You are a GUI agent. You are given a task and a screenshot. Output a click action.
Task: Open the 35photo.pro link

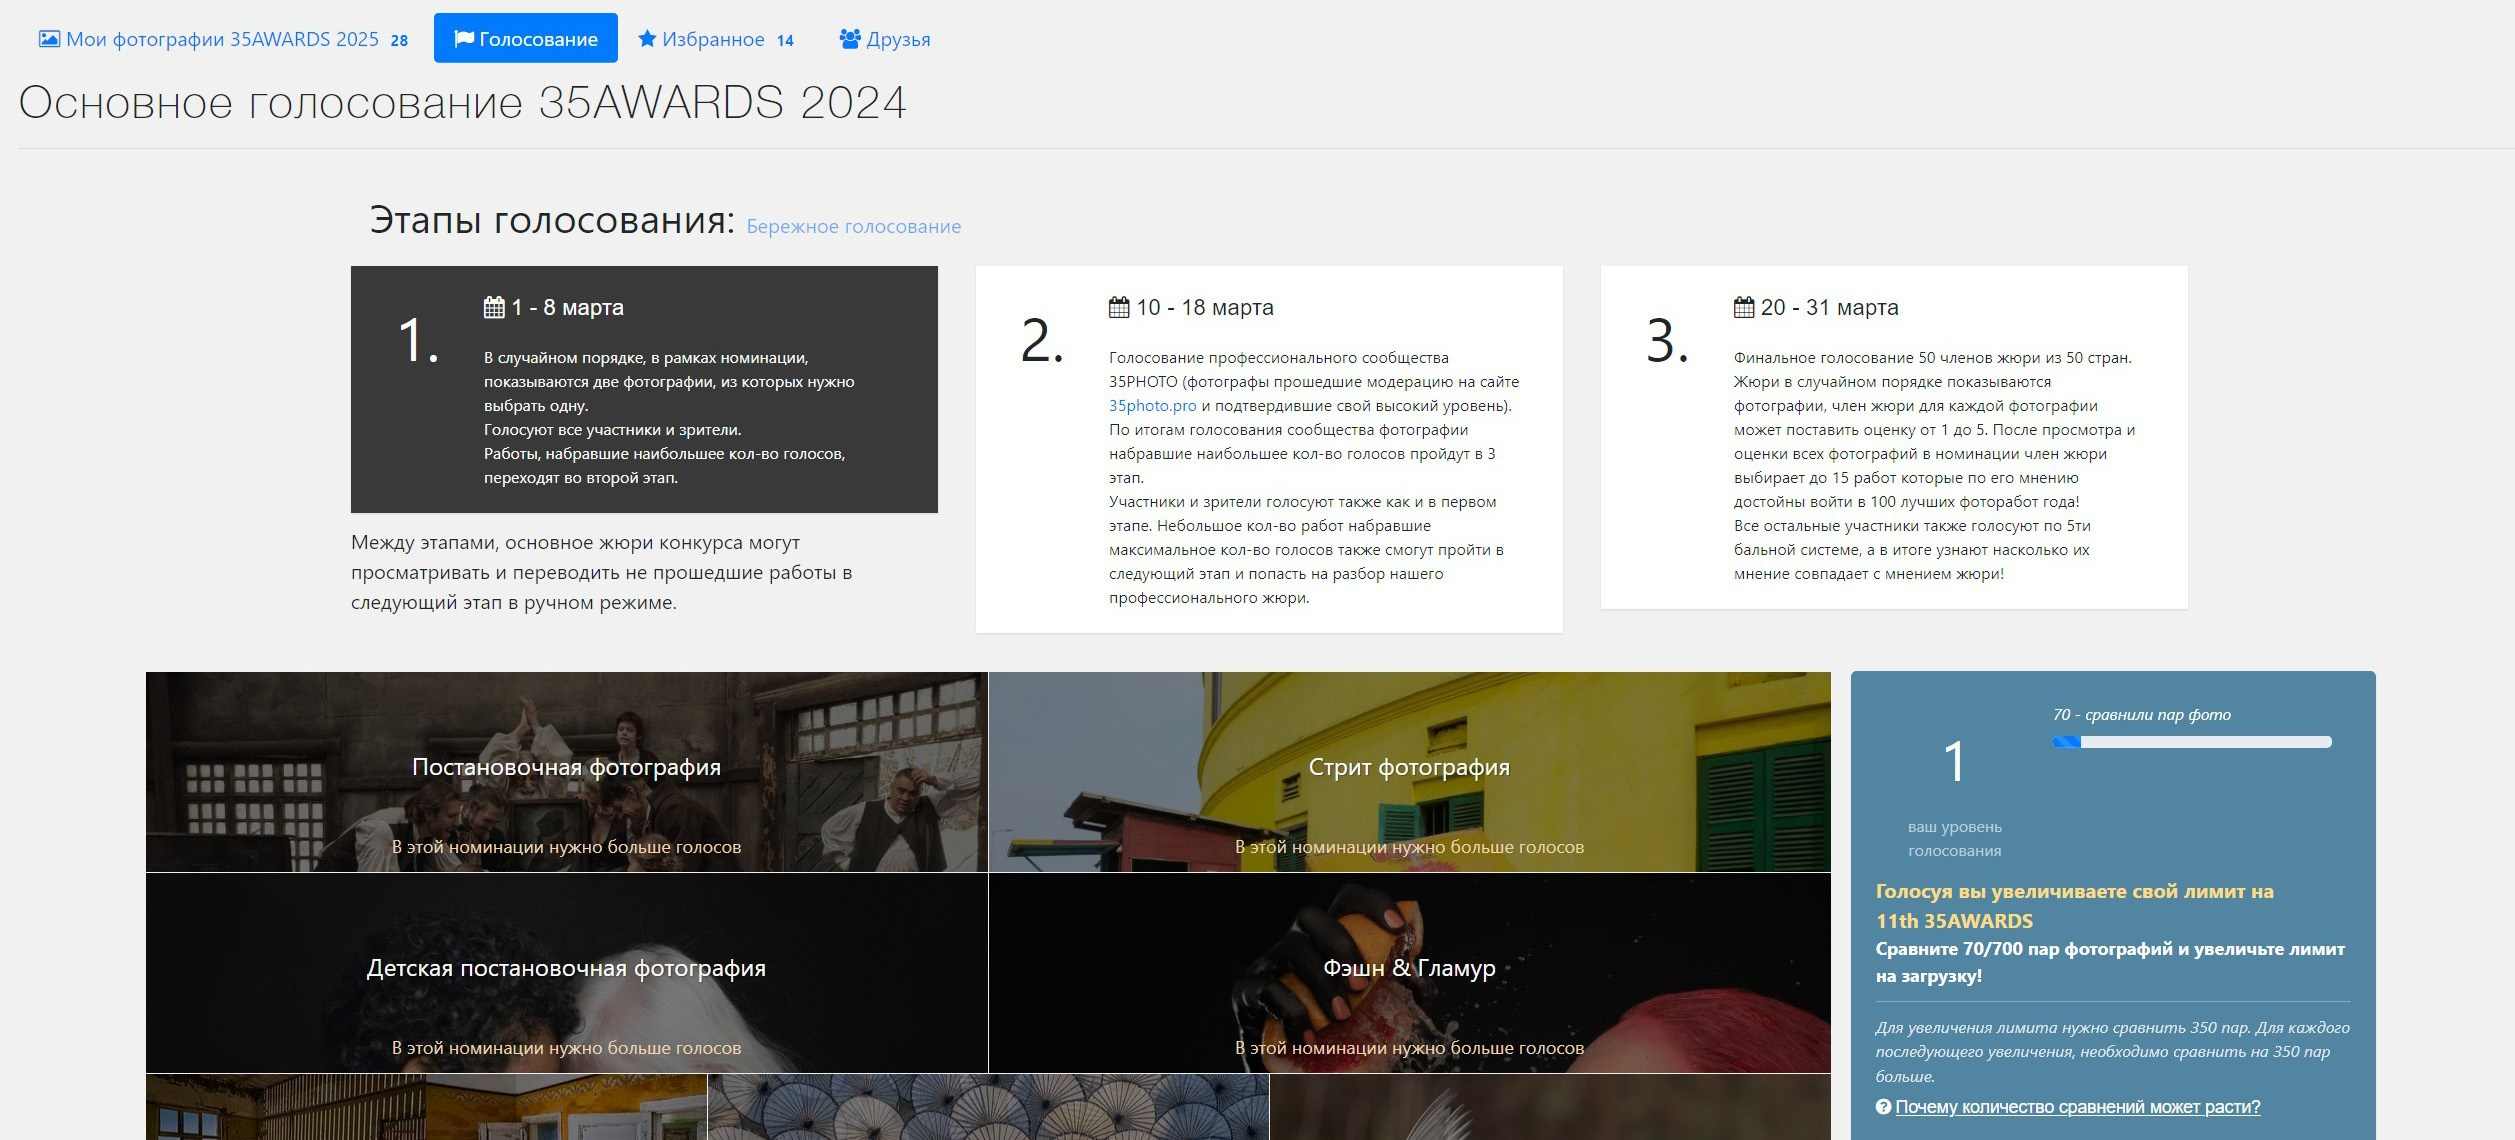coord(1152,406)
